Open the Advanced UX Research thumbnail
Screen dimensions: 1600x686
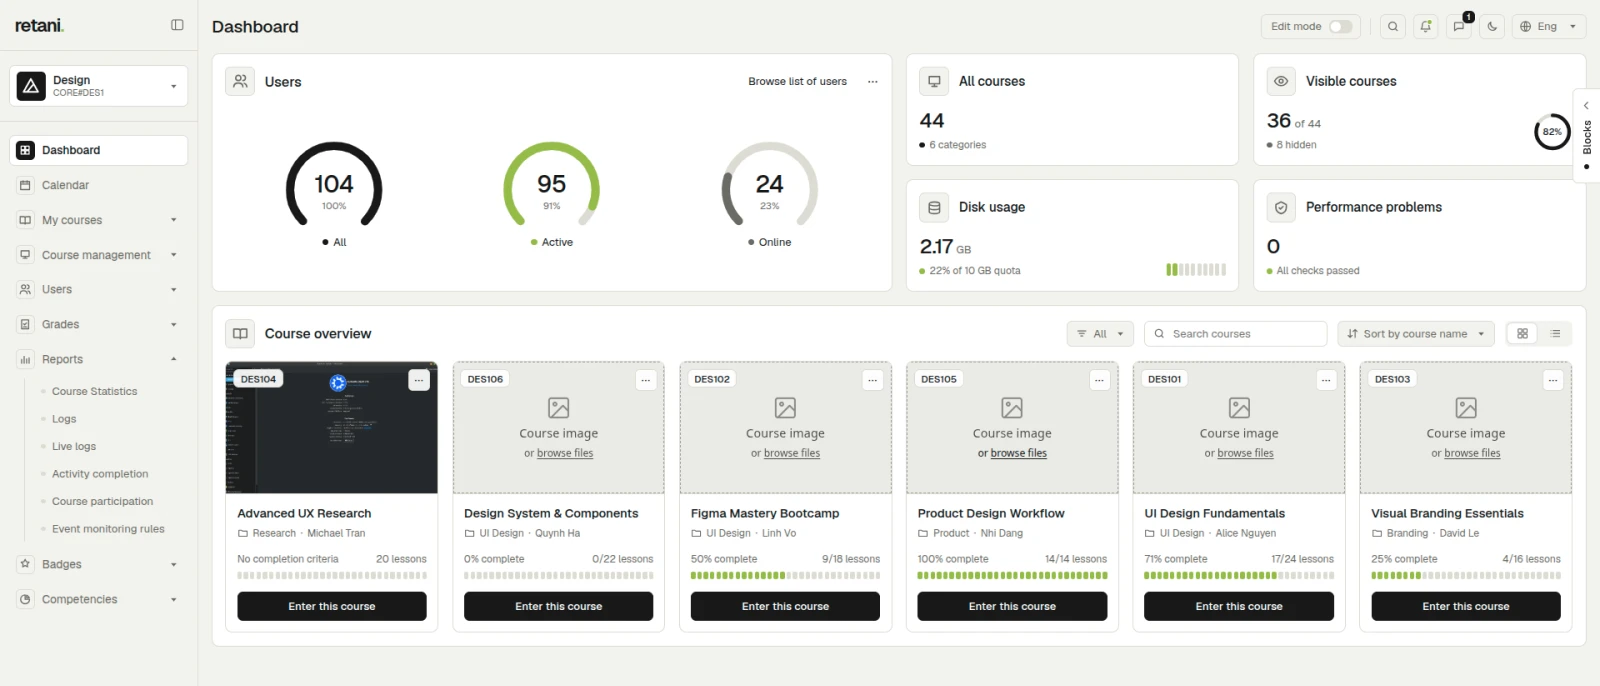coord(332,428)
